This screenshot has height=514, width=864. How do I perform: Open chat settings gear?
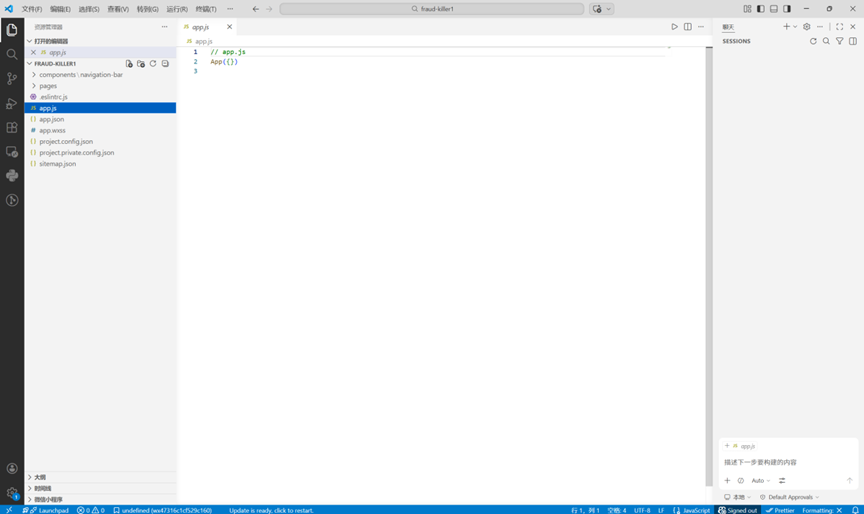(x=807, y=26)
